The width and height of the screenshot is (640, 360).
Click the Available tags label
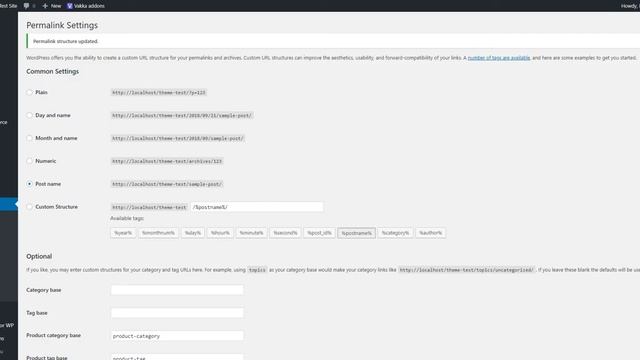(x=127, y=218)
